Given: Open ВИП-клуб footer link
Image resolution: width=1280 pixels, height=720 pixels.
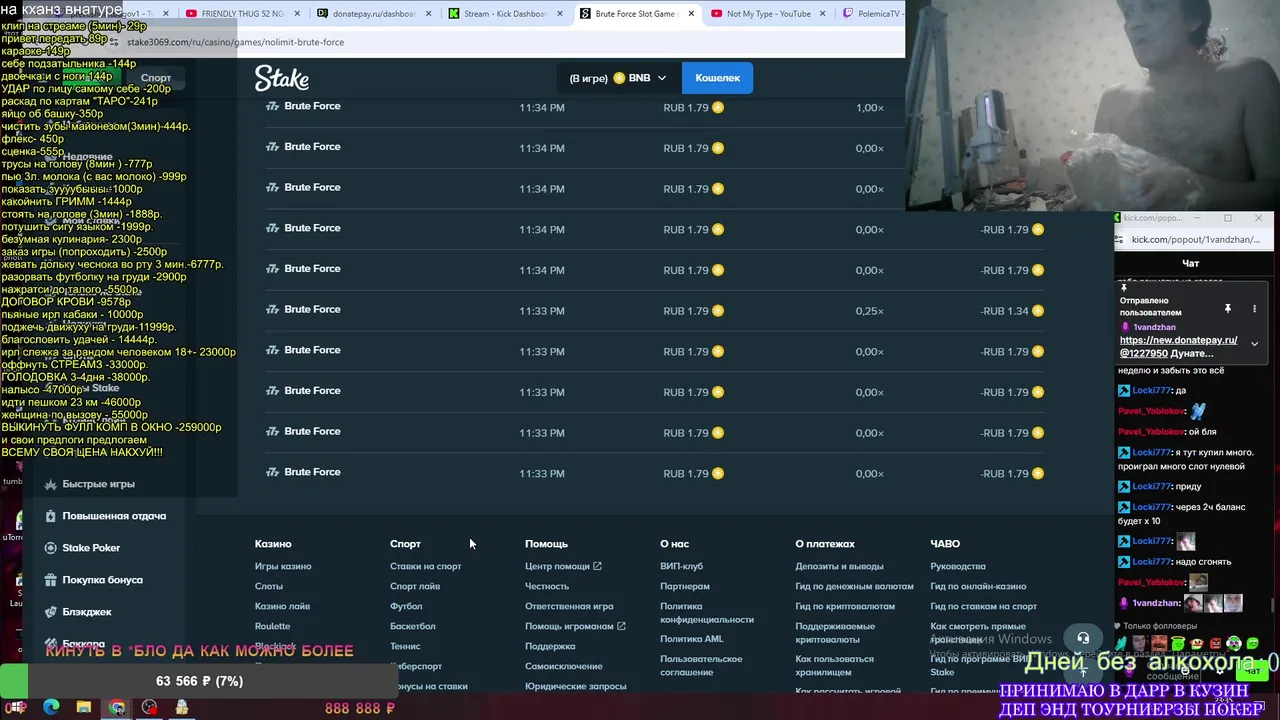Looking at the screenshot, I should [x=681, y=566].
